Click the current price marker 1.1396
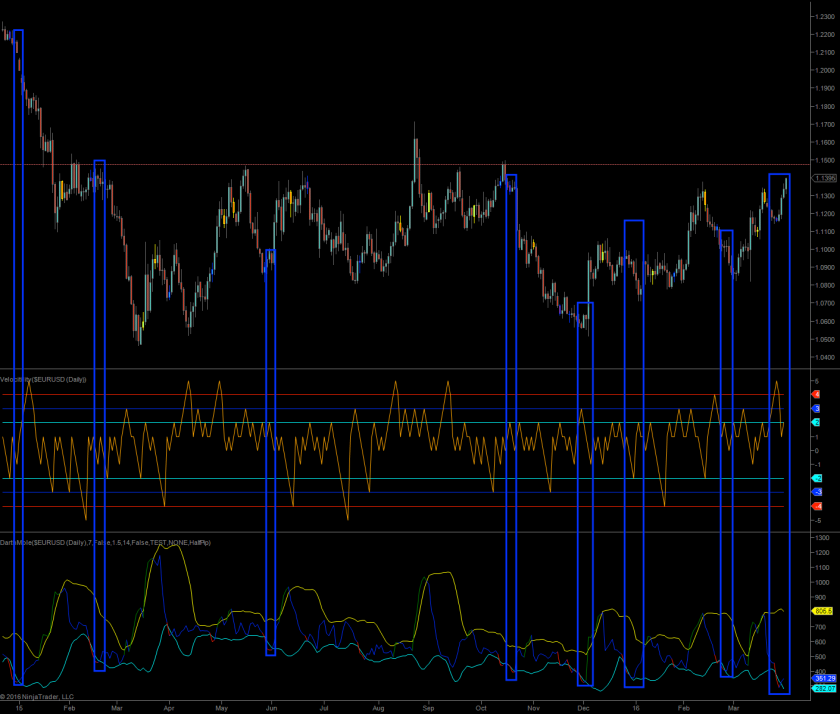Image resolution: width=840 pixels, height=714 pixels. [825, 178]
